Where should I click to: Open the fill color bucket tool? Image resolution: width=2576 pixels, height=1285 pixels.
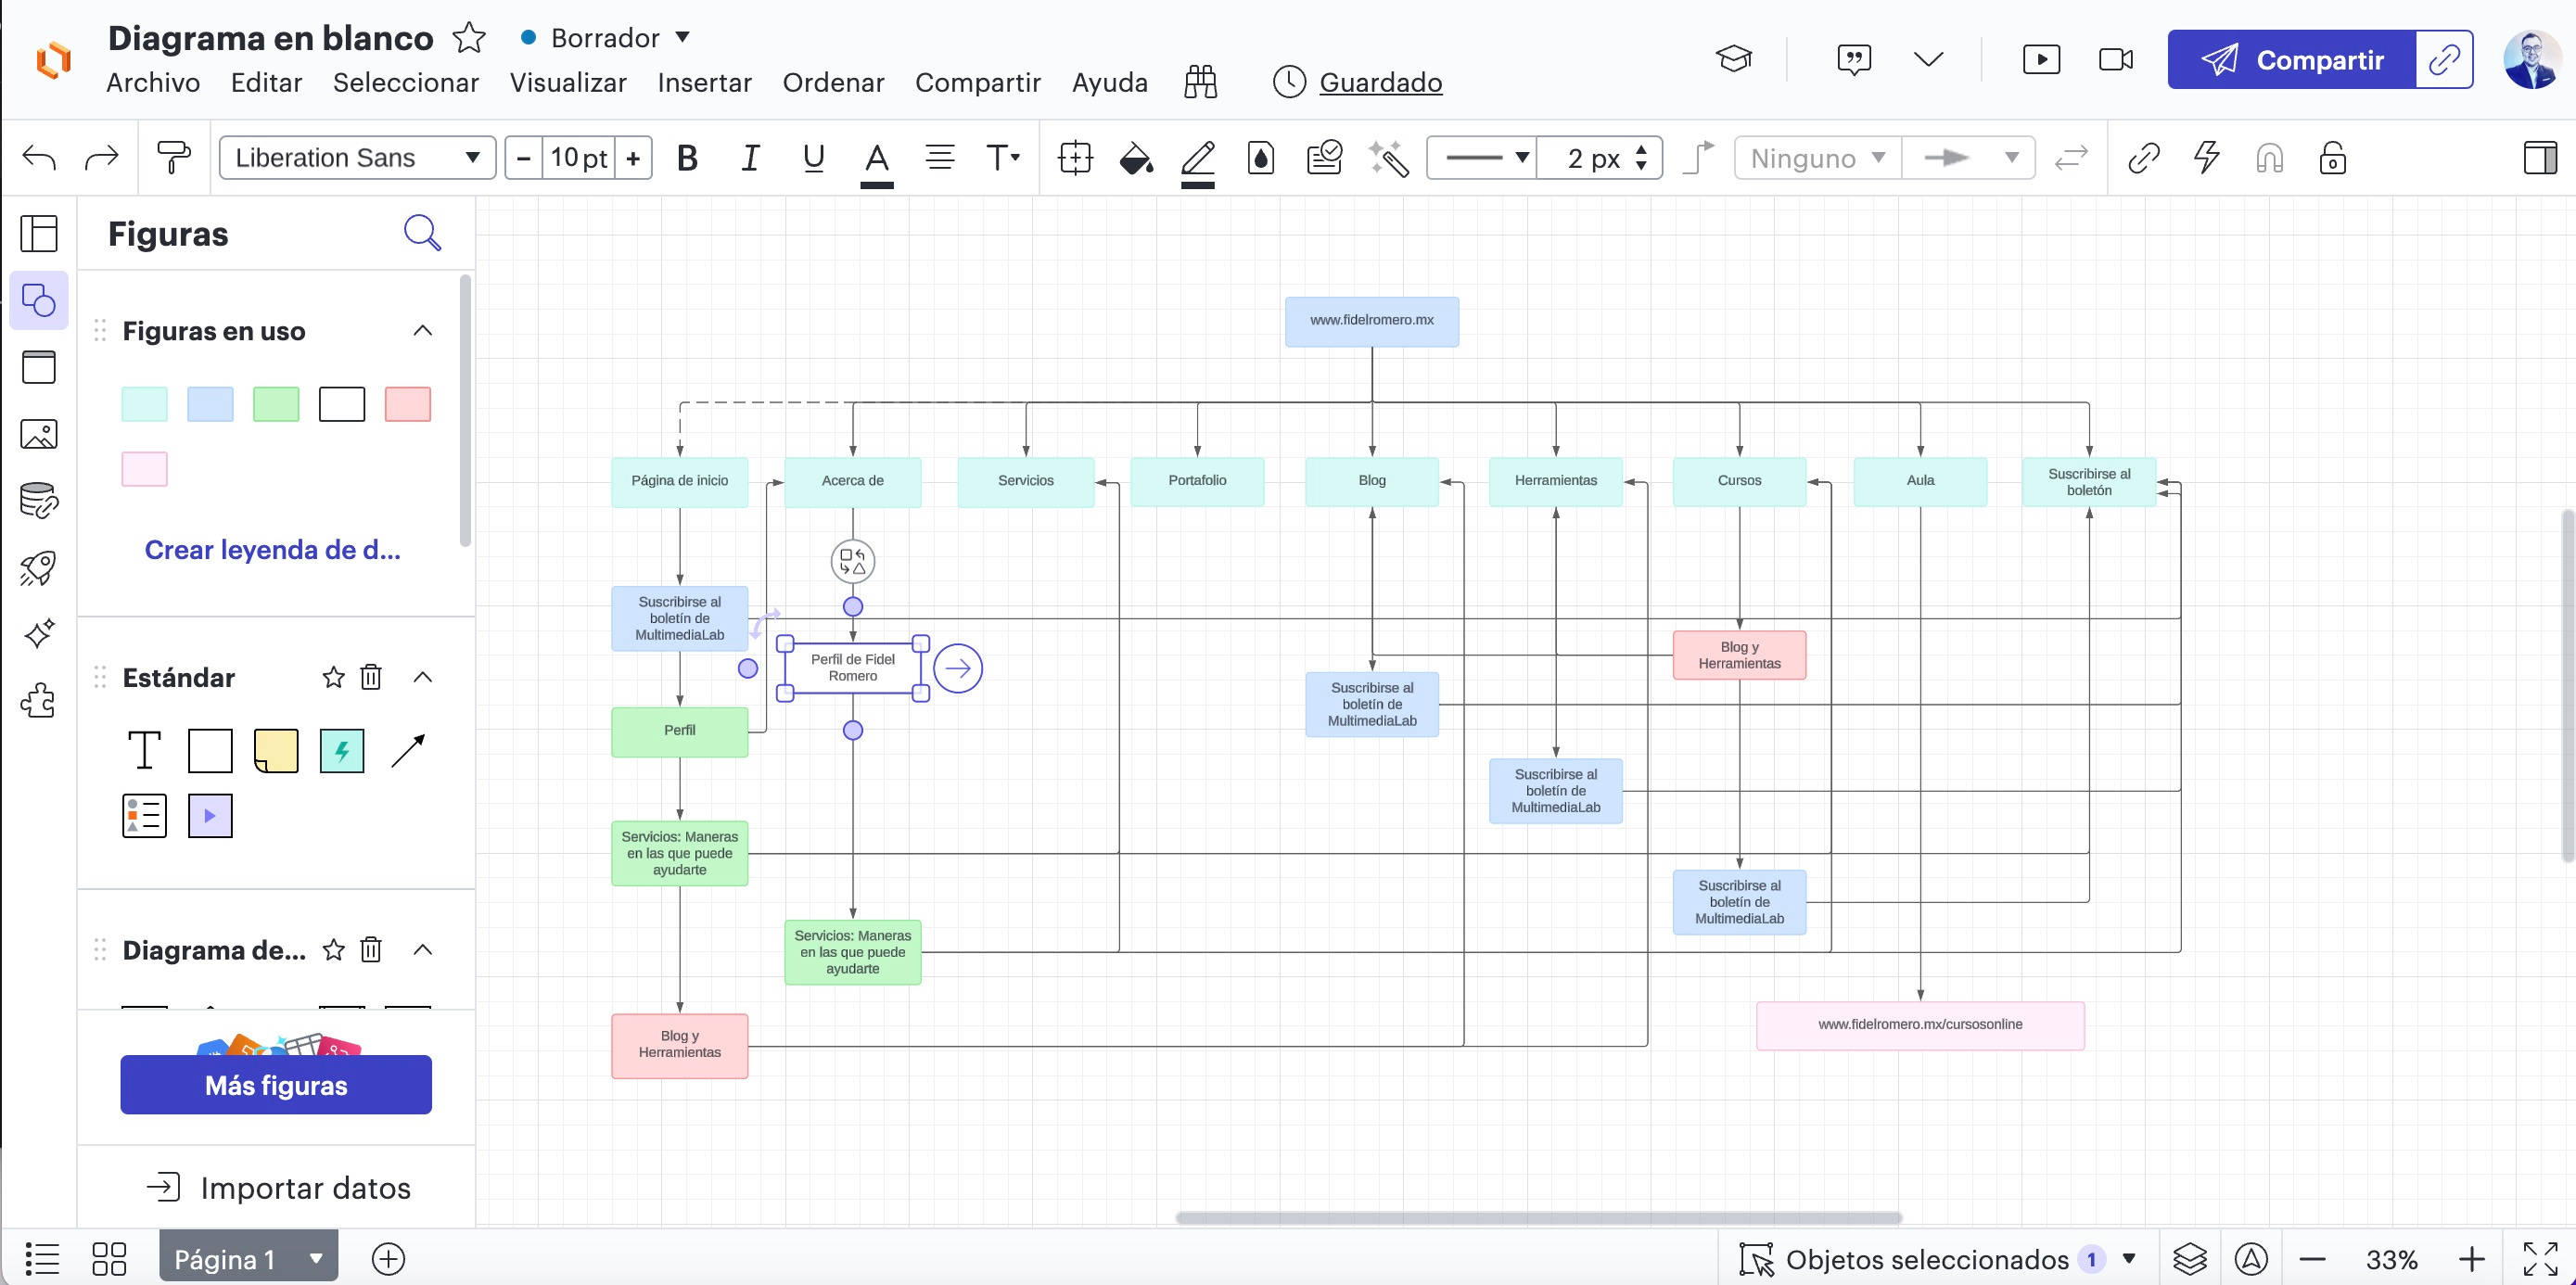pos(1135,158)
